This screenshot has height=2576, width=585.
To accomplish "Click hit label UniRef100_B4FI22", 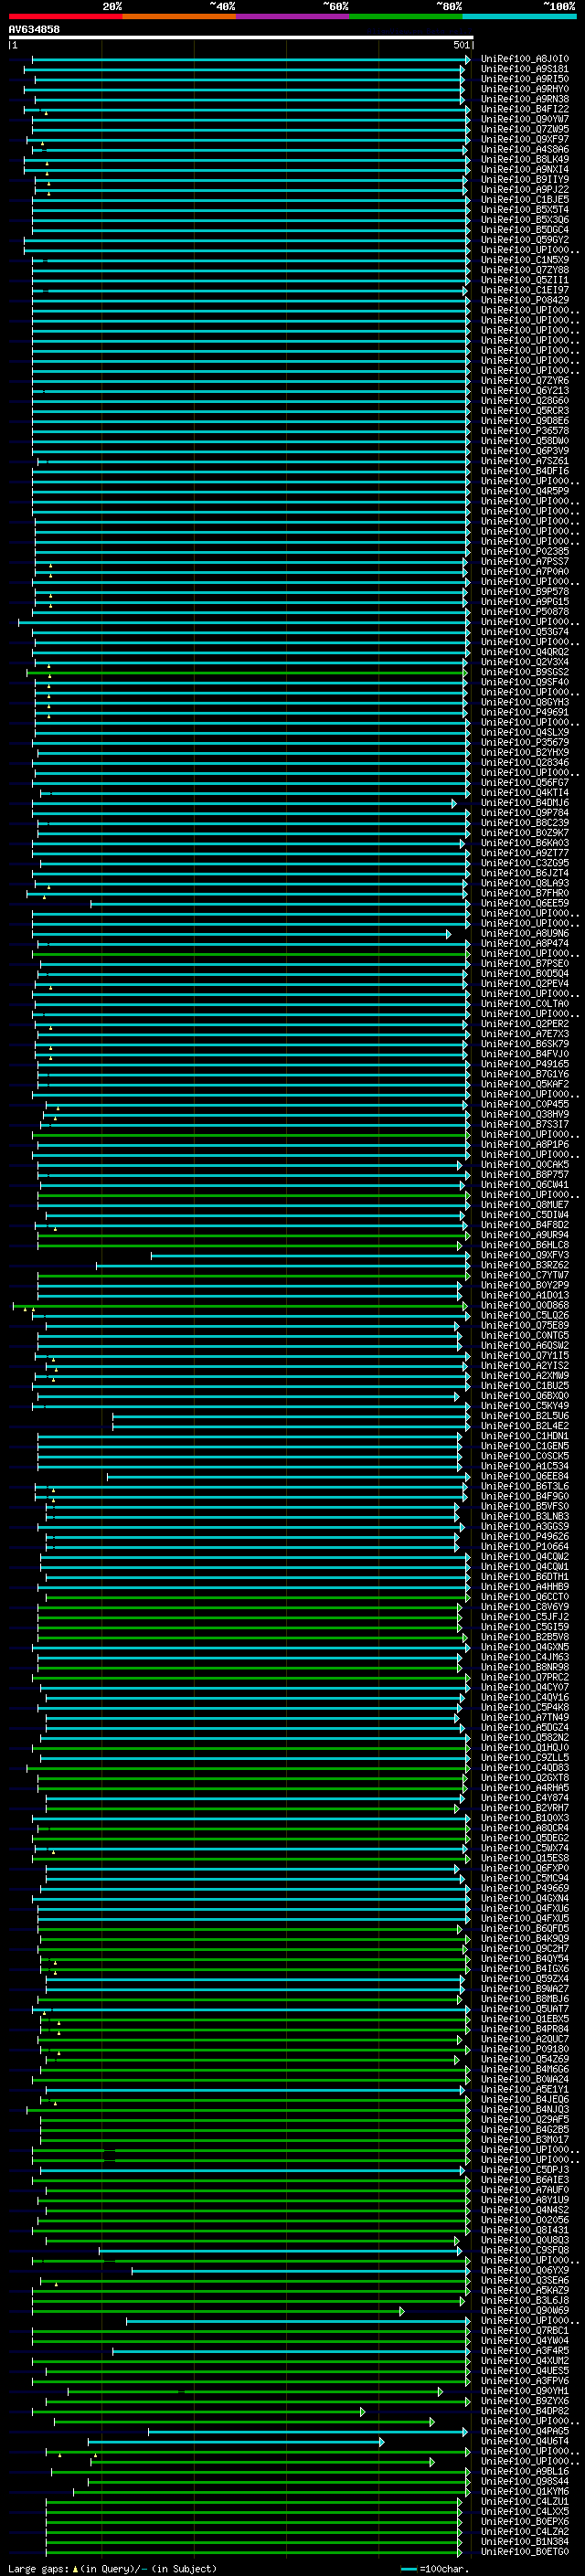I will pyautogui.click(x=525, y=109).
